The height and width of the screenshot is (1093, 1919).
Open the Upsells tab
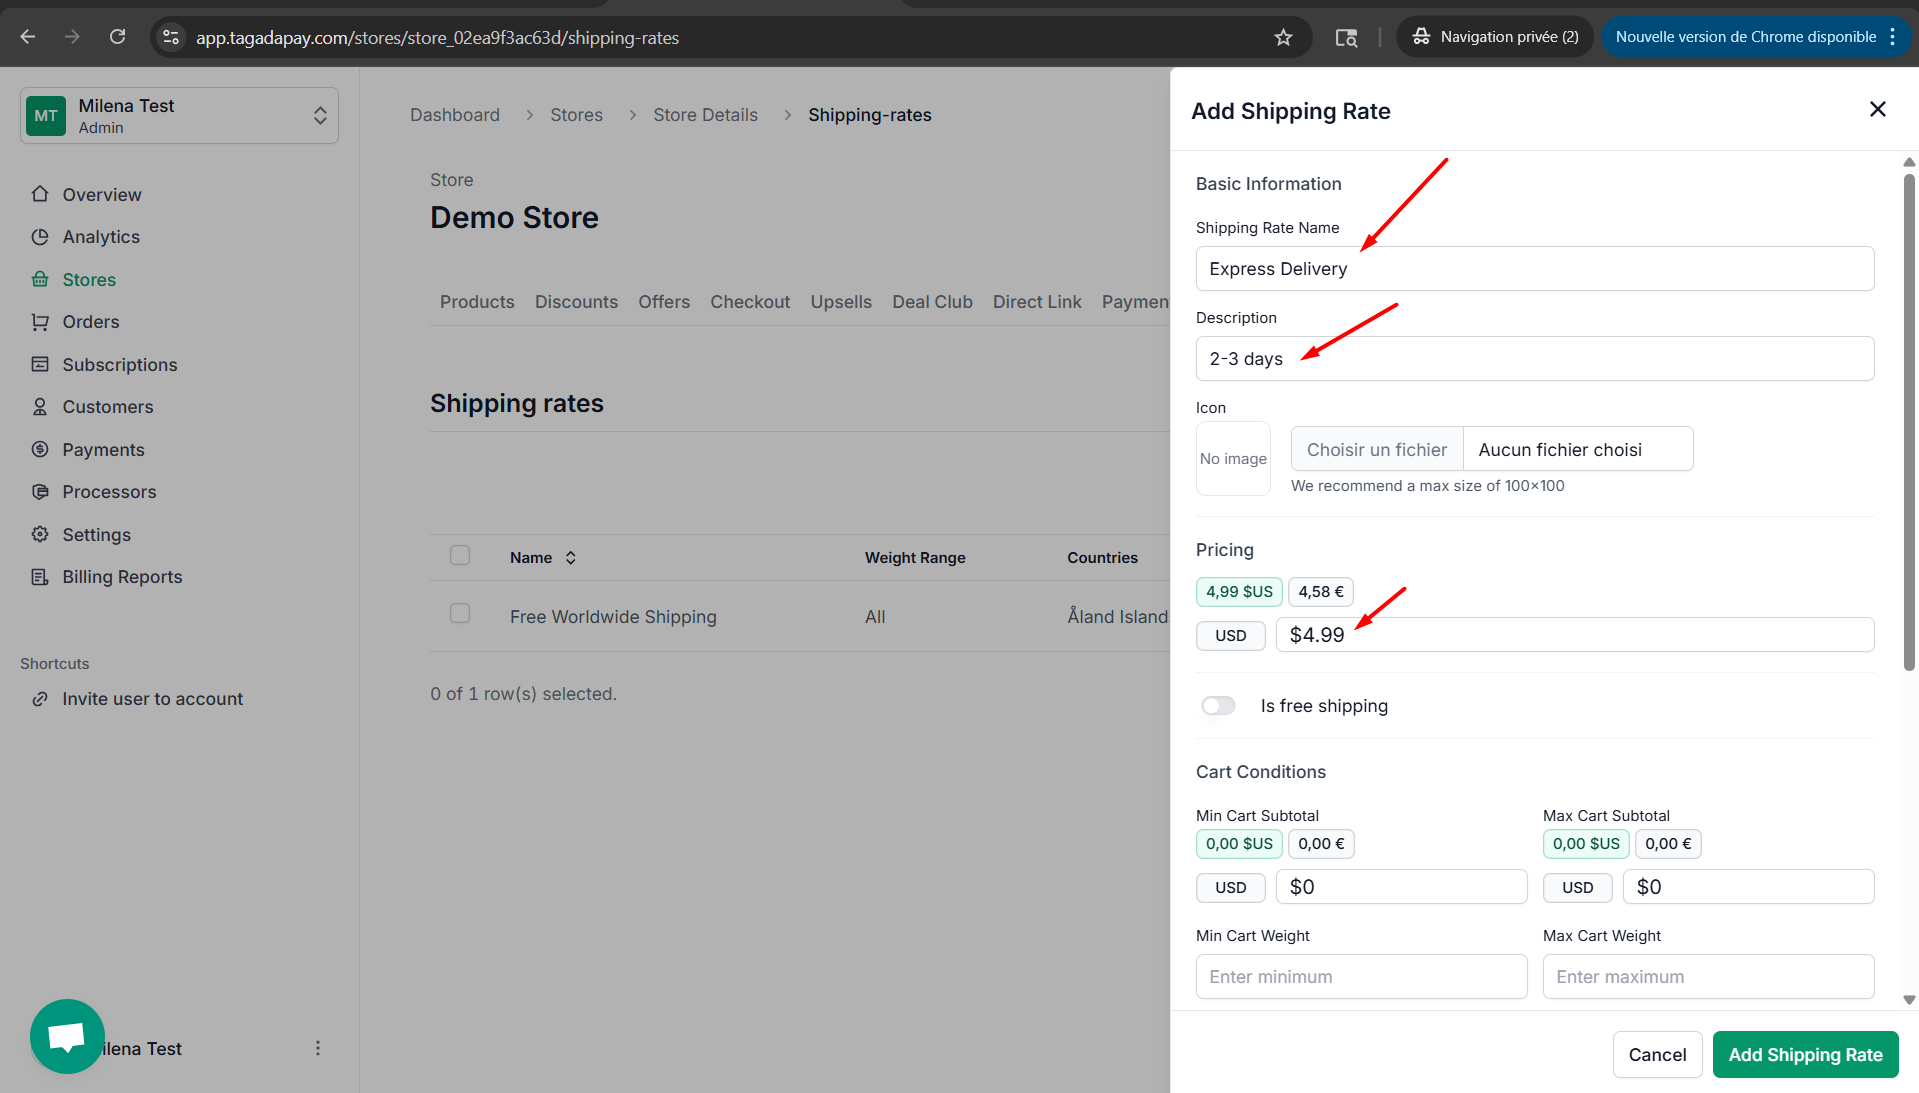tap(841, 302)
